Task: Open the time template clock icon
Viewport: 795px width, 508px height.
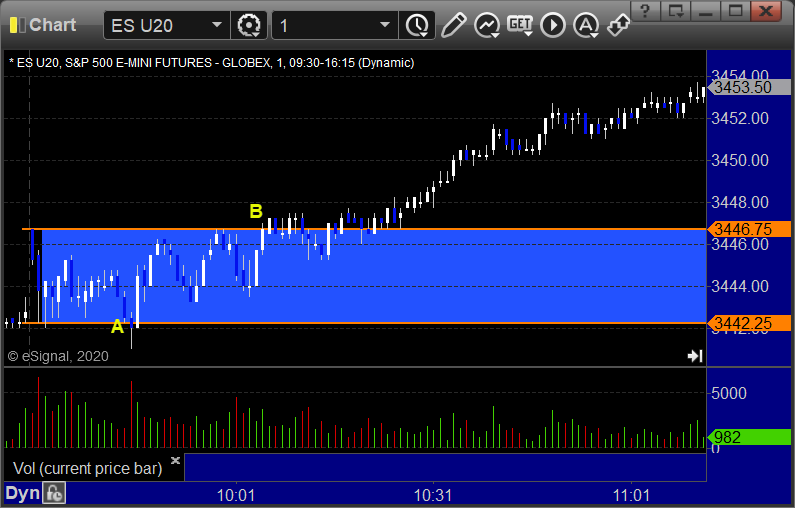Action: point(417,25)
